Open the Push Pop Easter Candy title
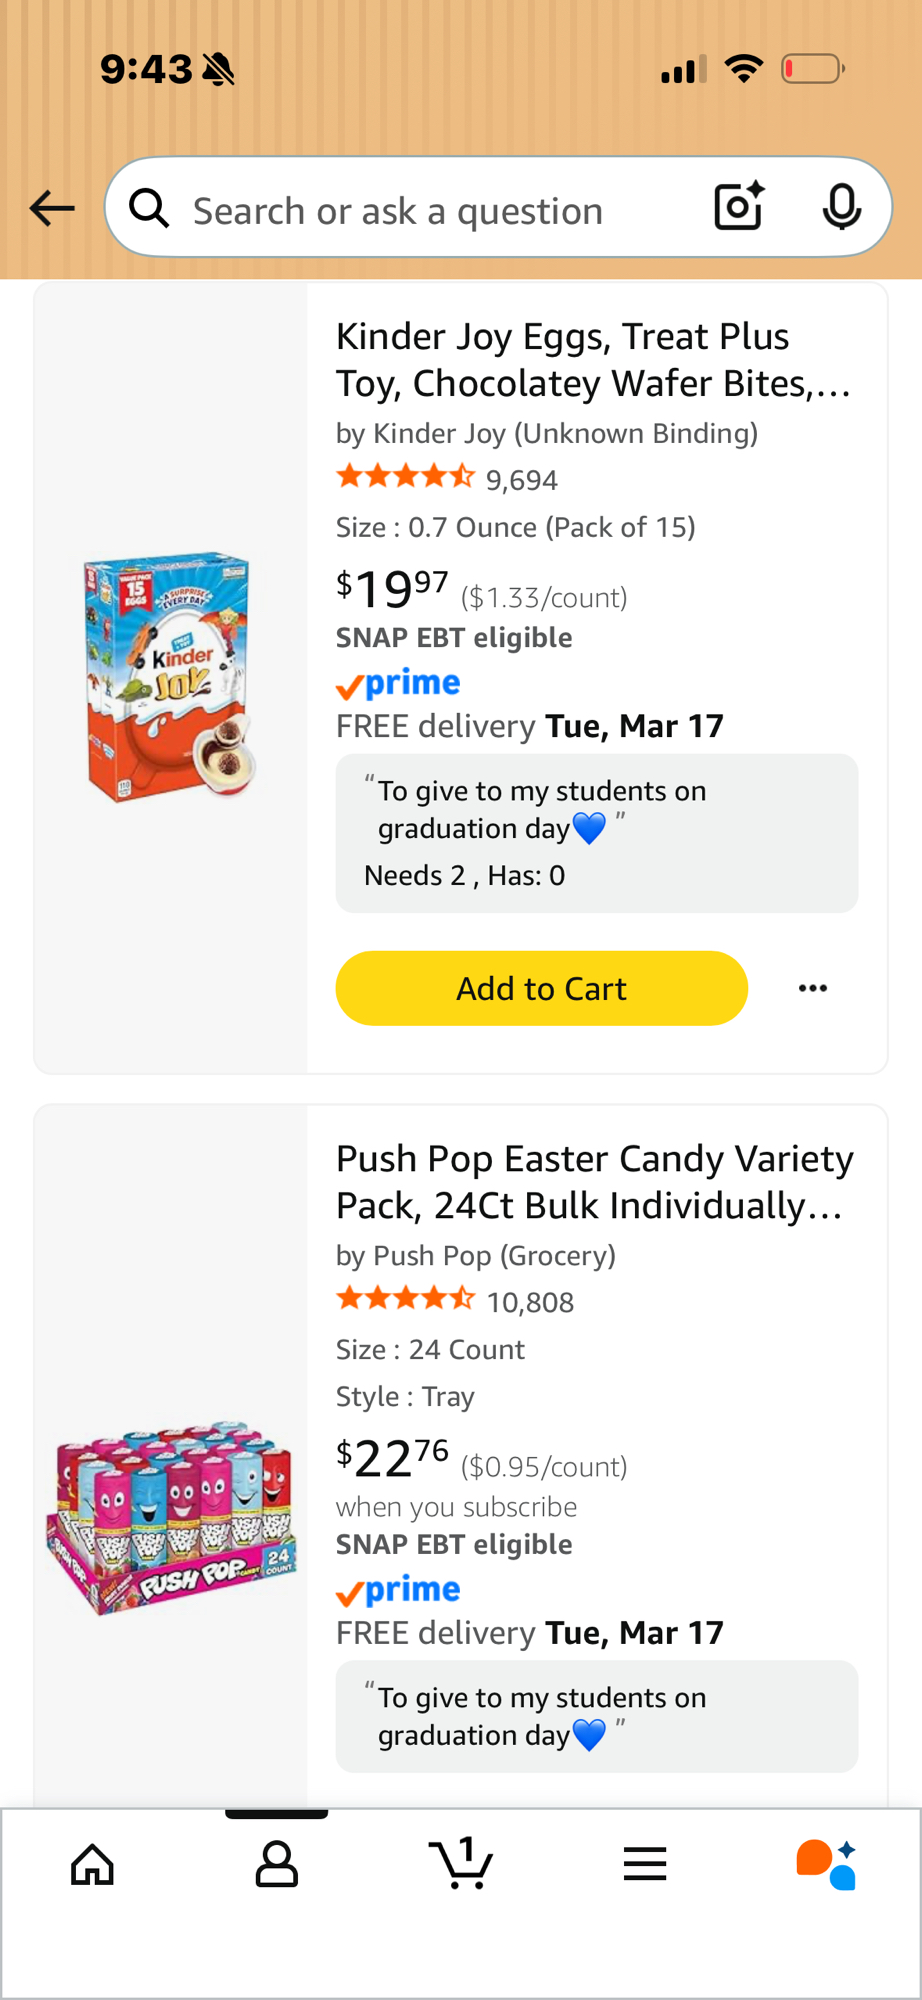The image size is (922, 2000). point(594,1182)
